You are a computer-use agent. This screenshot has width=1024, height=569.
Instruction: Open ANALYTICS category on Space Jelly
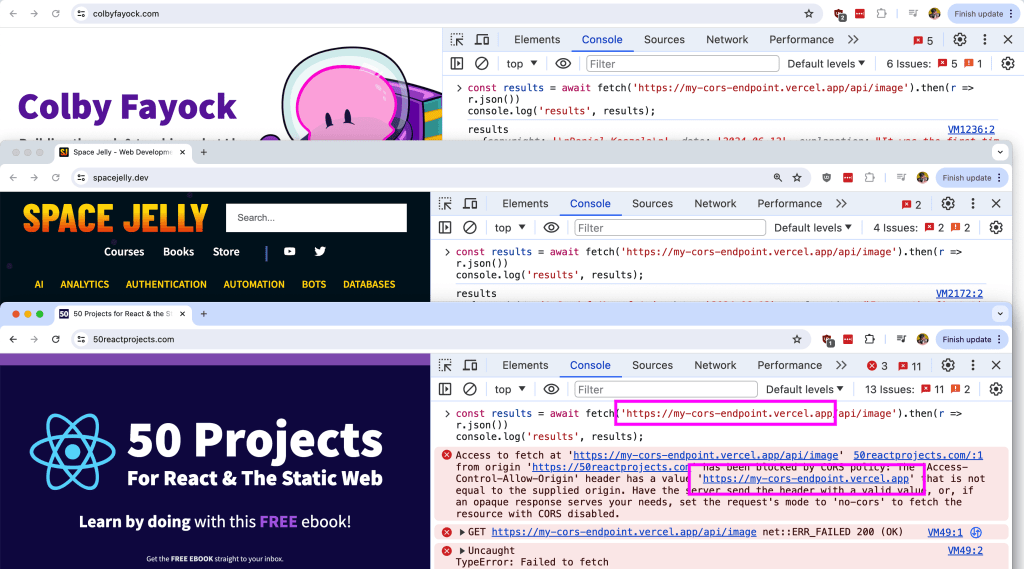point(85,285)
